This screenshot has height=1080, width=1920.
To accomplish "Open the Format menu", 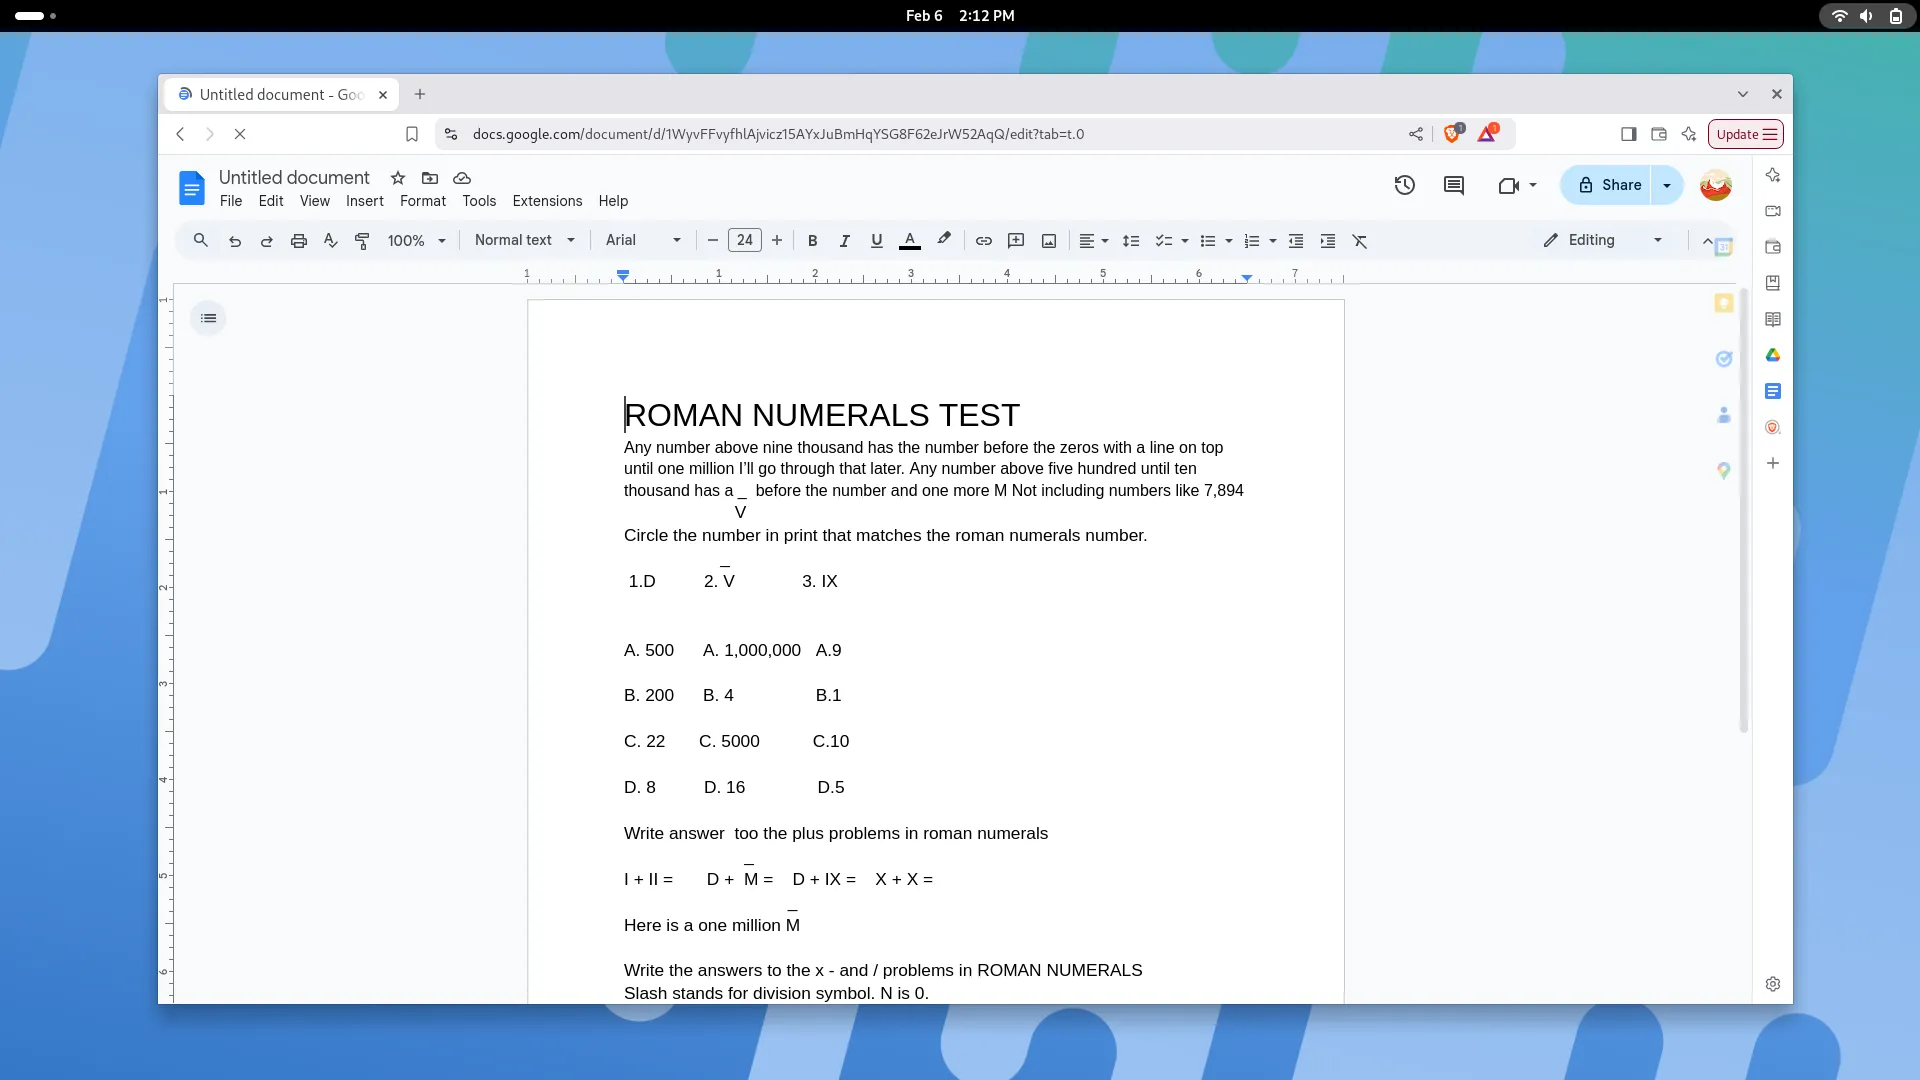I will pyautogui.click(x=423, y=201).
